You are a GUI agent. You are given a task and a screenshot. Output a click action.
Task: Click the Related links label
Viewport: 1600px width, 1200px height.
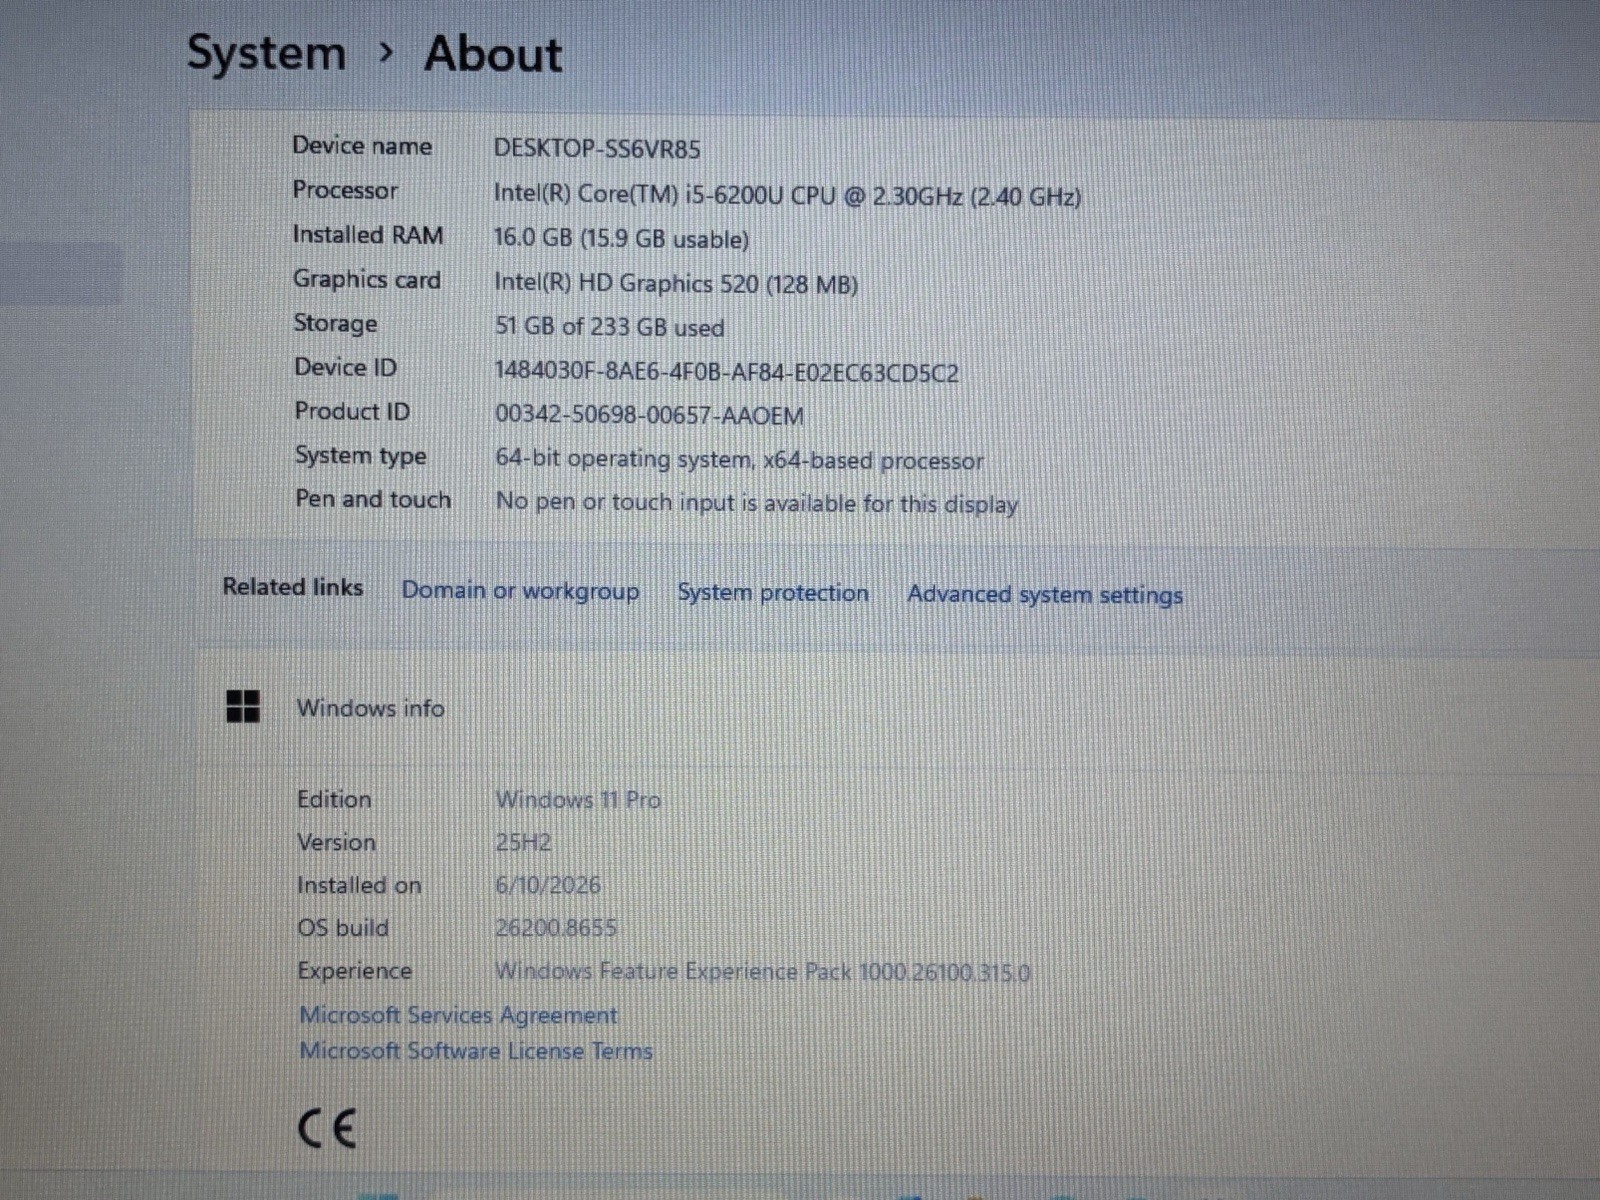pyautogui.click(x=293, y=587)
